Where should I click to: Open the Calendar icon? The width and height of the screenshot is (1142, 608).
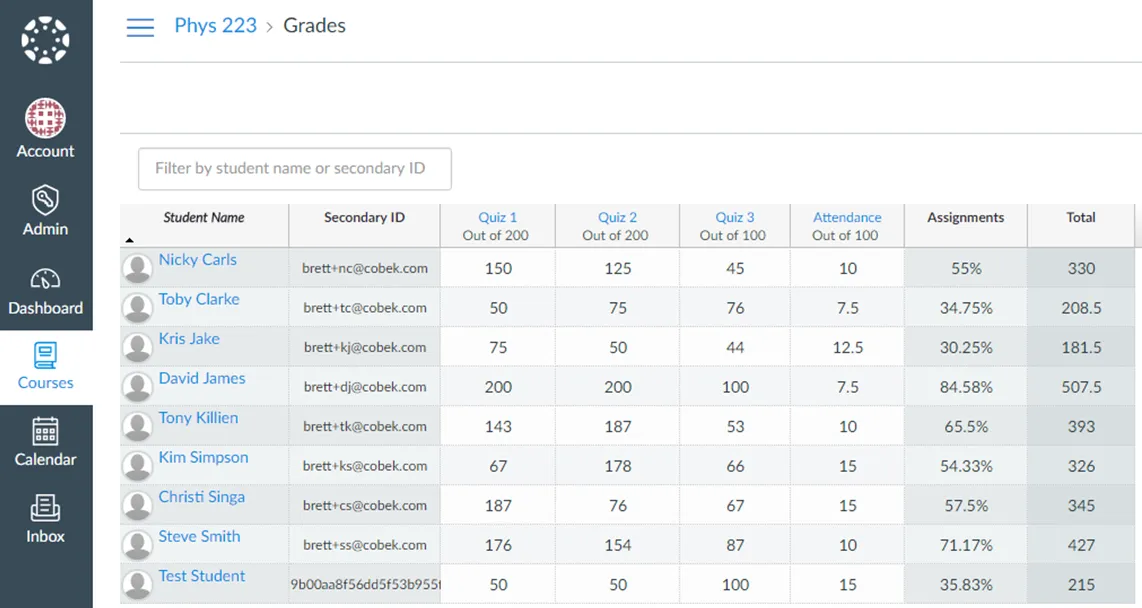45,431
